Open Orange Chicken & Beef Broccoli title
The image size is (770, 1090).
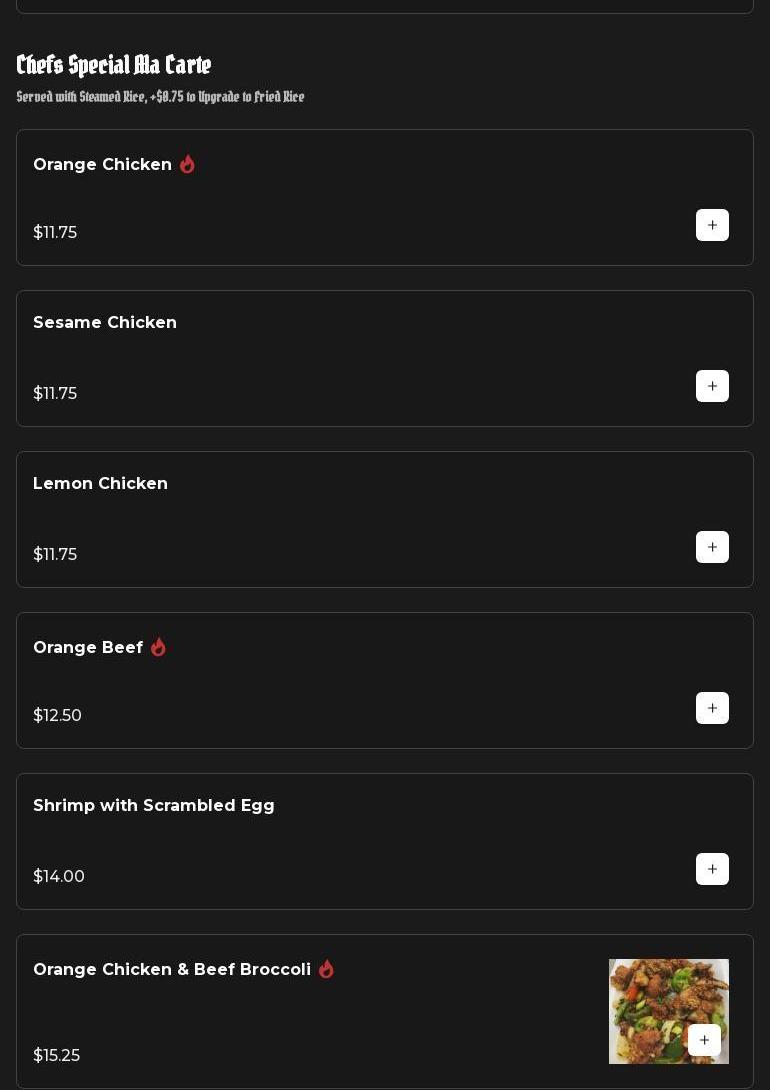[172, 970]
